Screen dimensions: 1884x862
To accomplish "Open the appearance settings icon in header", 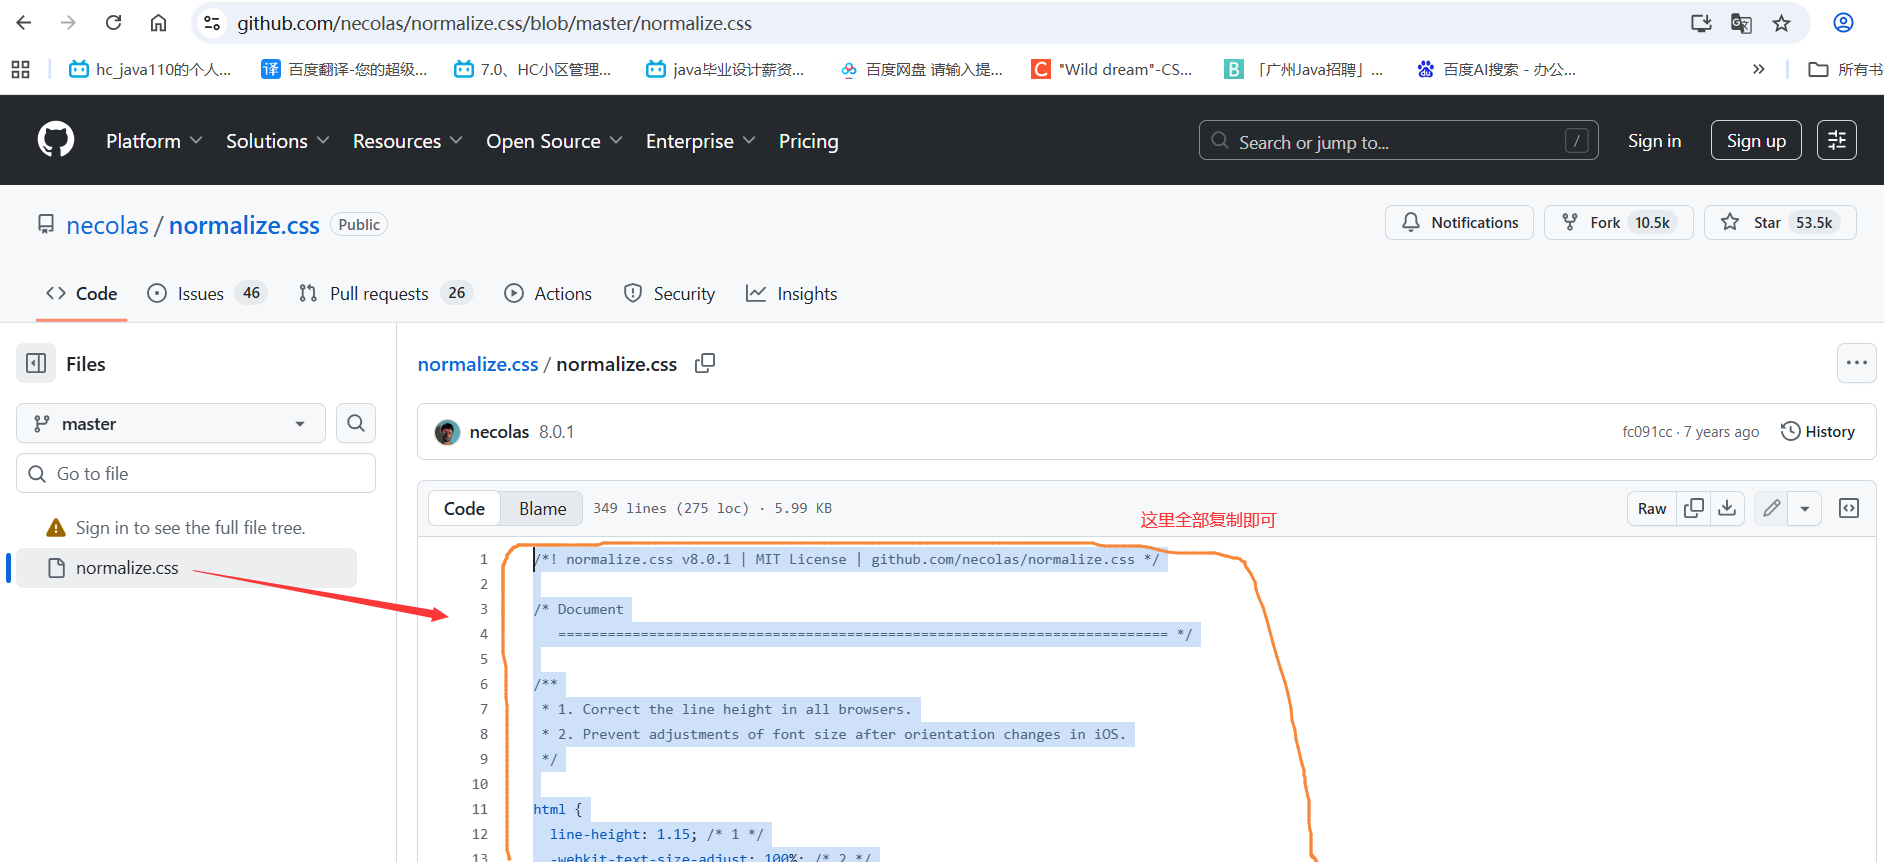I will click(x=1837, y=140).
